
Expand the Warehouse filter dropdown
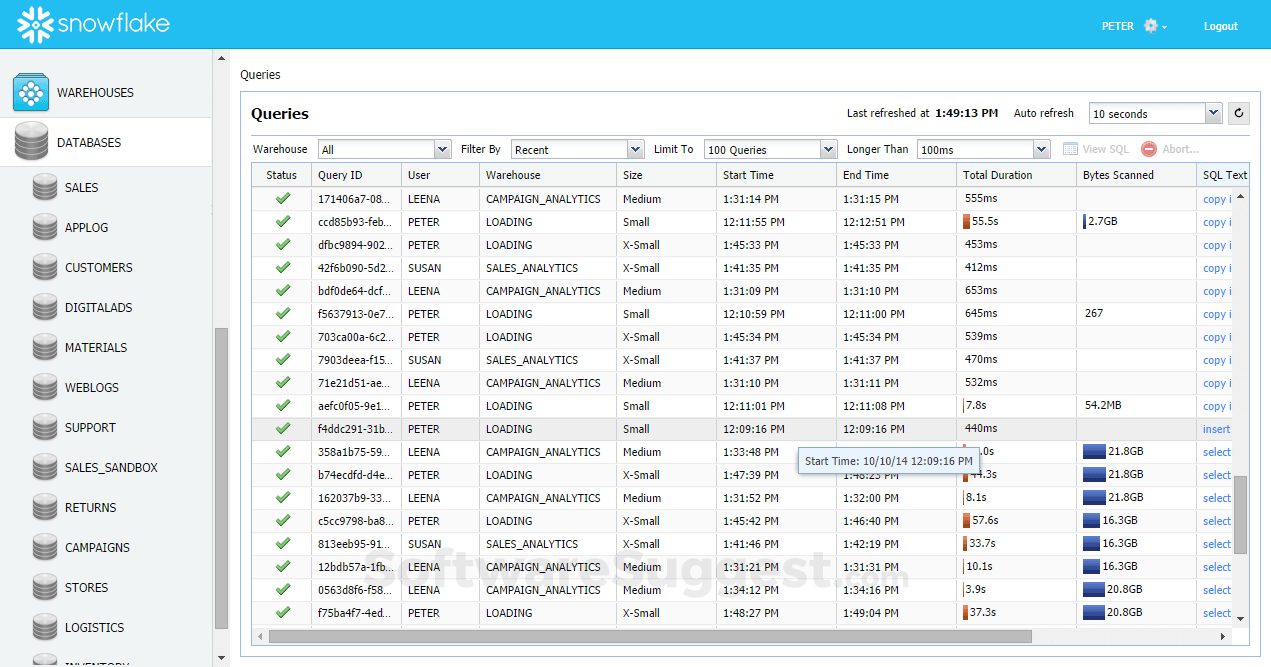442,149
